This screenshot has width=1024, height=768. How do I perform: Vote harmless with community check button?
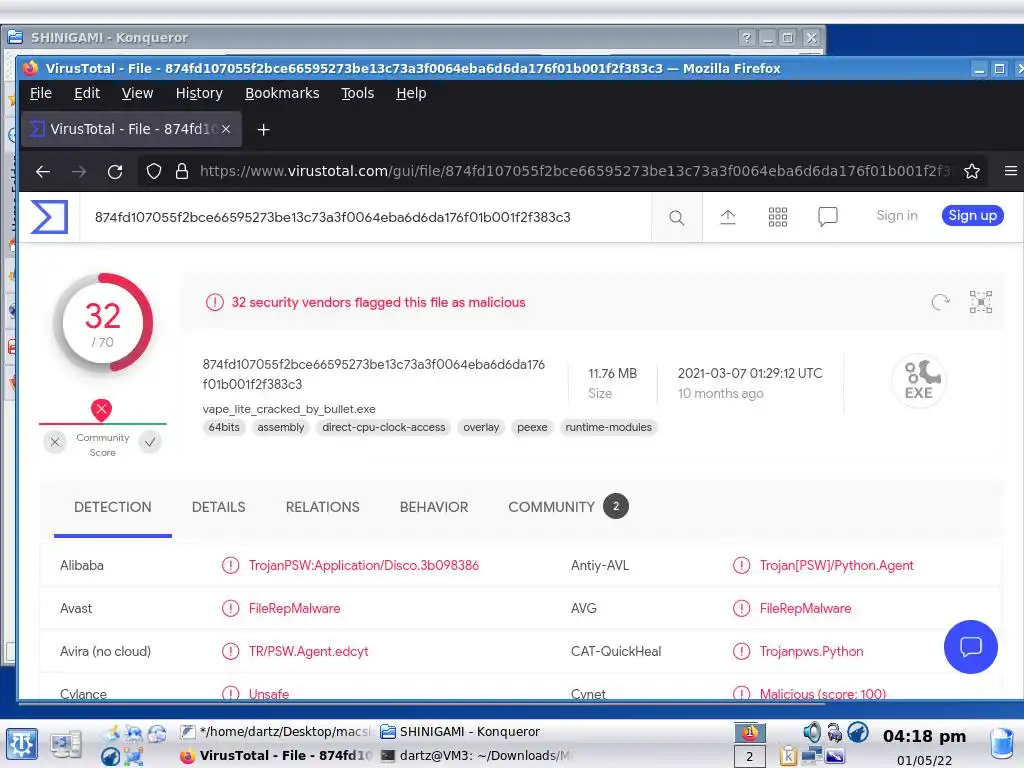click(150, 442)
